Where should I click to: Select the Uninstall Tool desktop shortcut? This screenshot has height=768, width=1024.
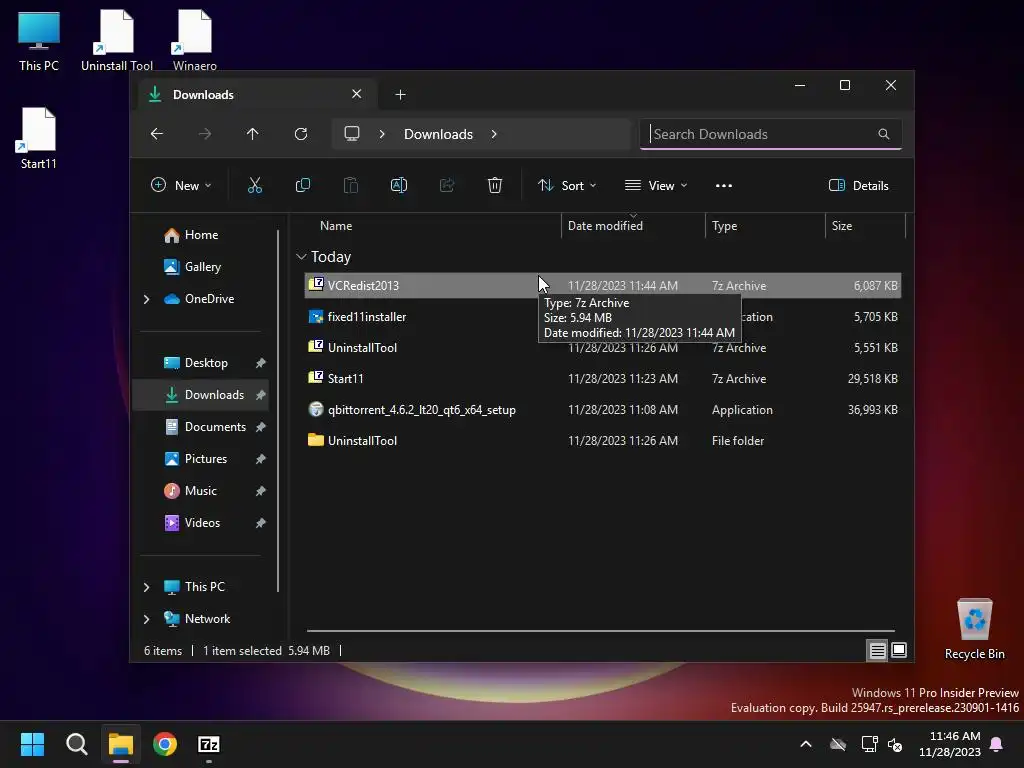tap(117, 40)
